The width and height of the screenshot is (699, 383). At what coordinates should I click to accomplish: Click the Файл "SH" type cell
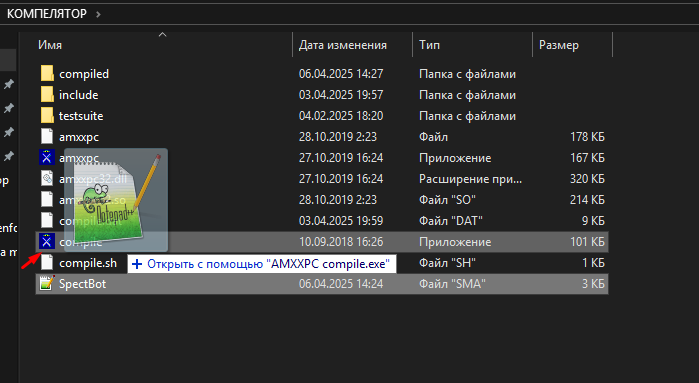pos(447,263)
